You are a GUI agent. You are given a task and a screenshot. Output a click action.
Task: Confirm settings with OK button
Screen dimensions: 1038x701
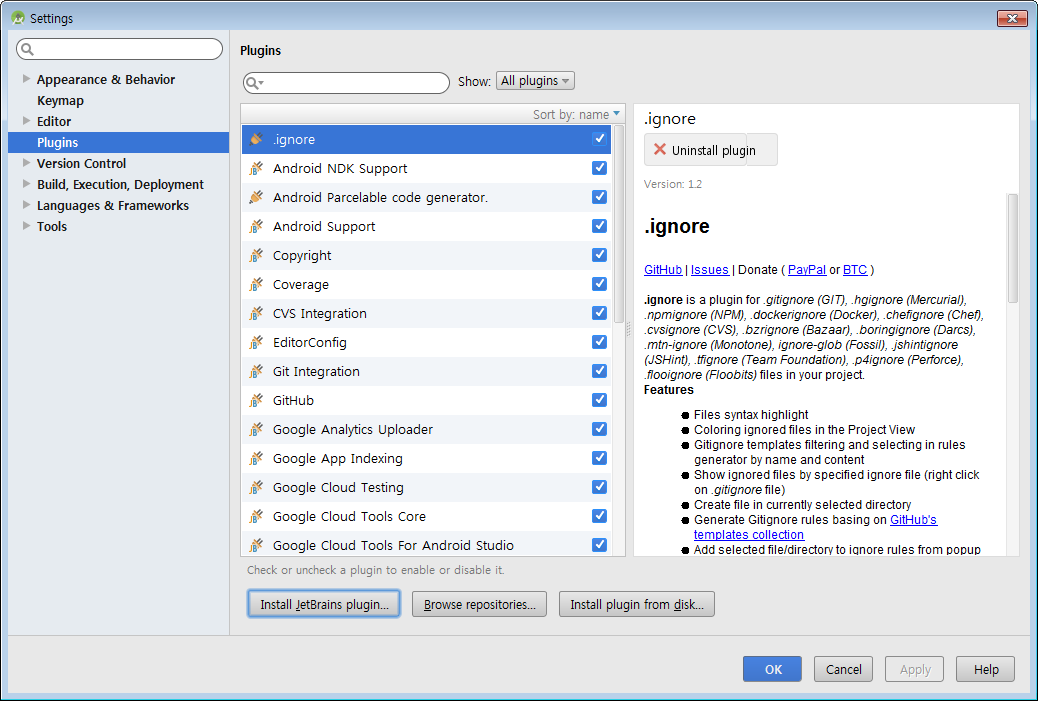pyautogui.click(x=773, y=669)
